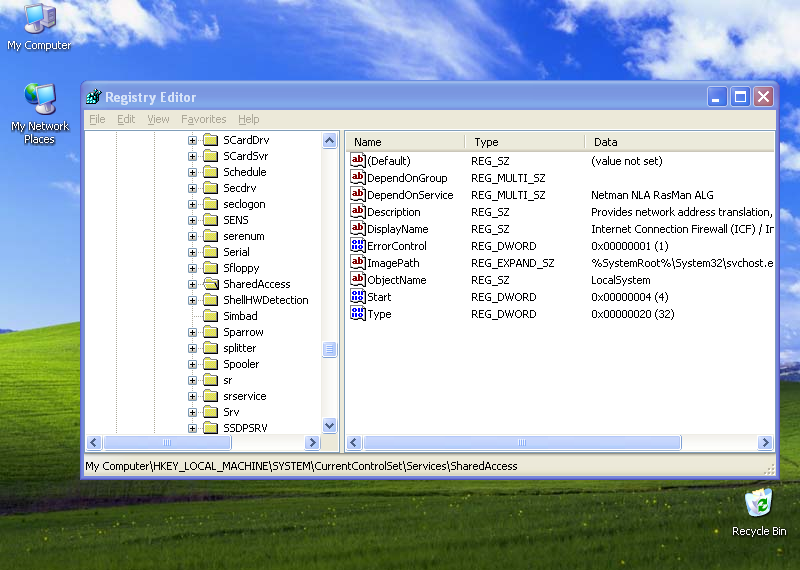Image resolution: width=800 pixels, height=570 pixels.
Task: Select the seclogon folder icon
Action: 210,204
